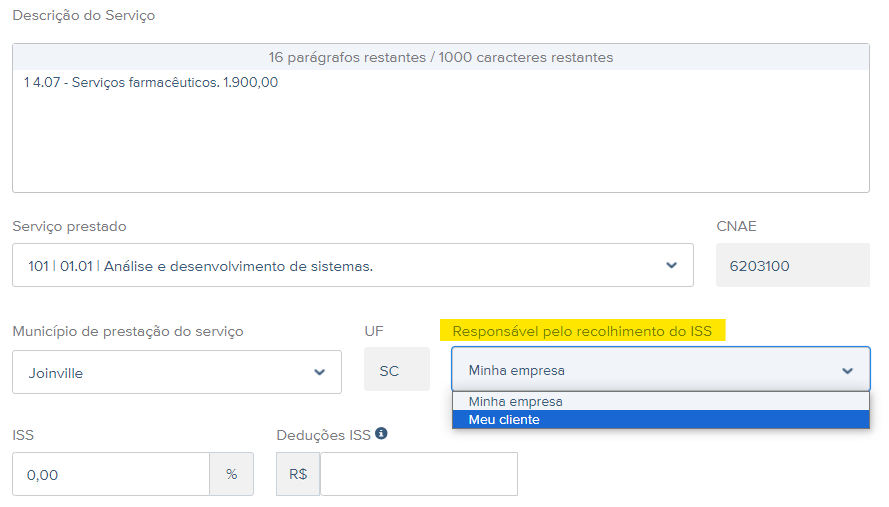Click the percent sign addon beside ISS
This screenshot has height=507, width=889.
pos(231,474)
